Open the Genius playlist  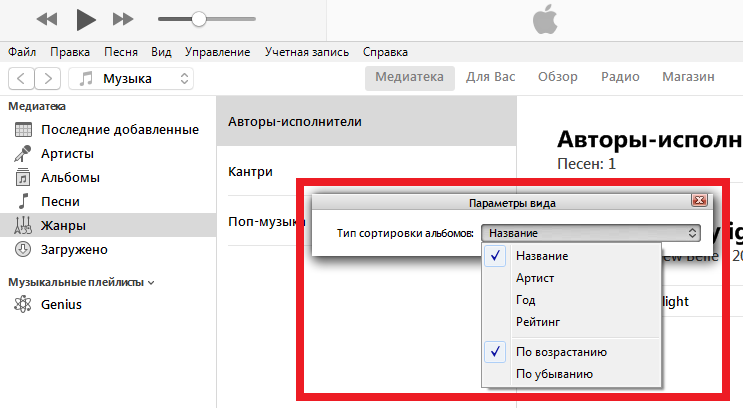click(x=61, y=304)
